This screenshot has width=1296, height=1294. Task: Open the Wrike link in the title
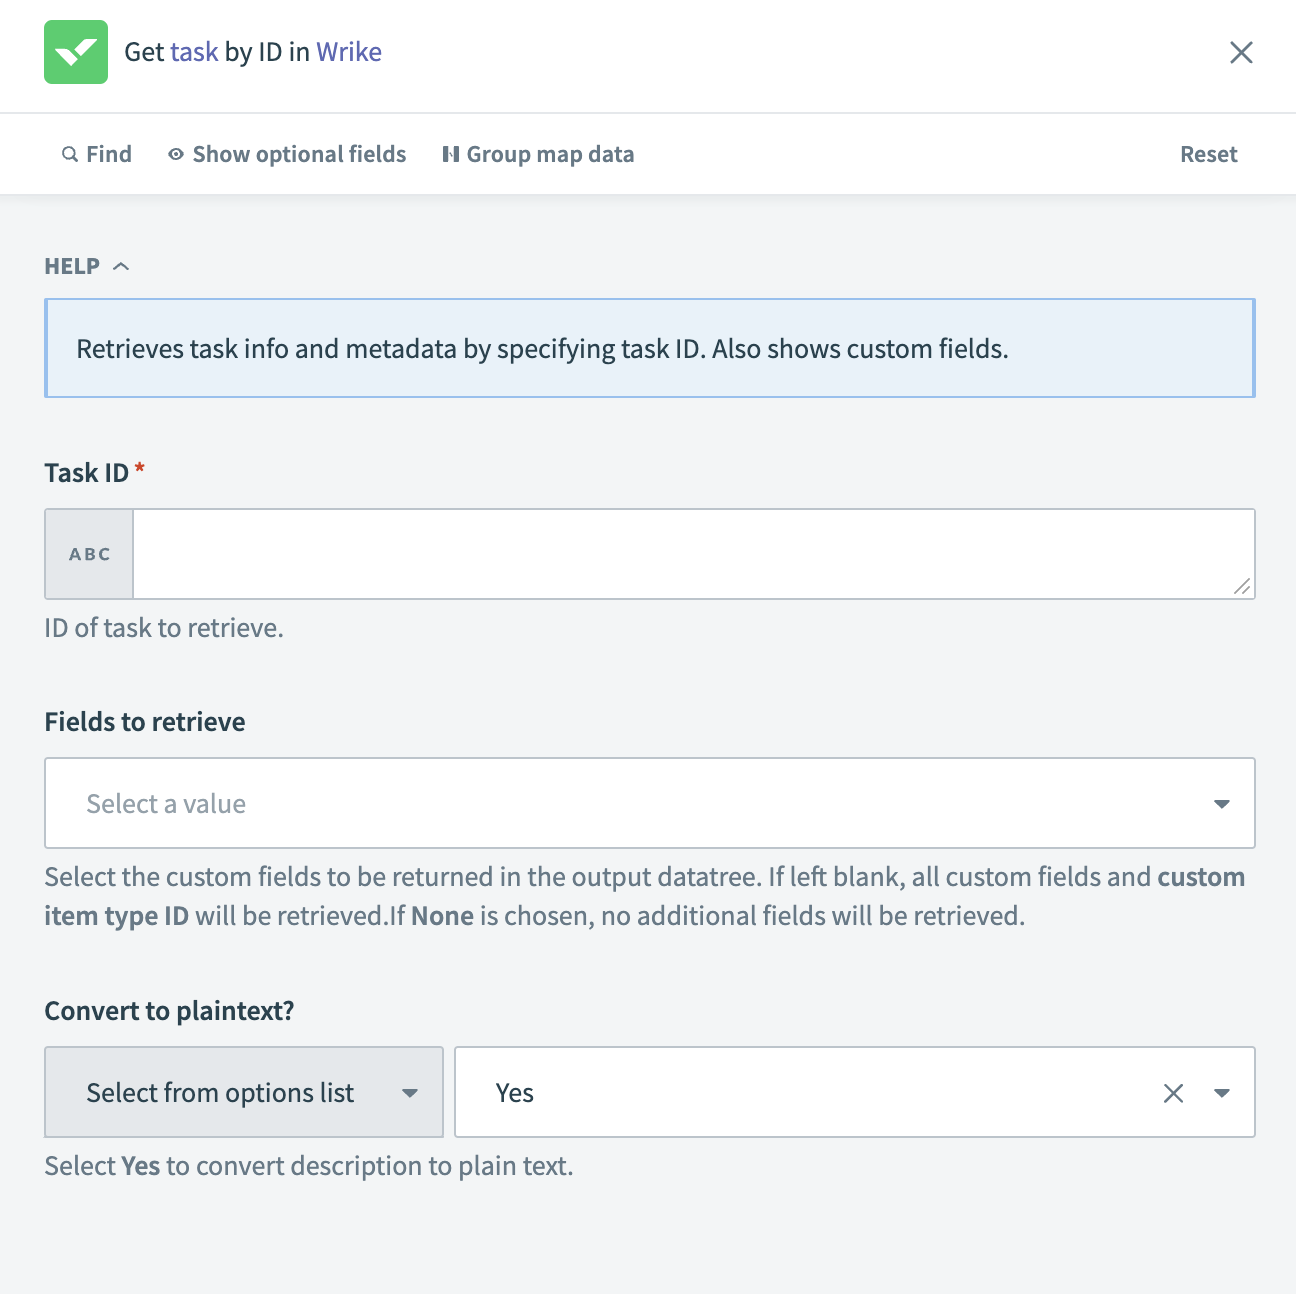pos(348,51)
